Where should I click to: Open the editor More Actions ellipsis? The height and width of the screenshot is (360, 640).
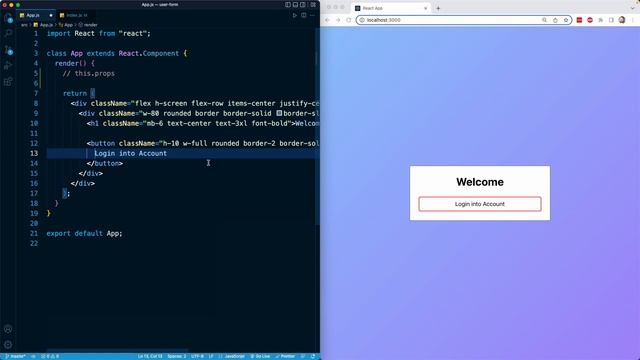(x=313, y=16)
